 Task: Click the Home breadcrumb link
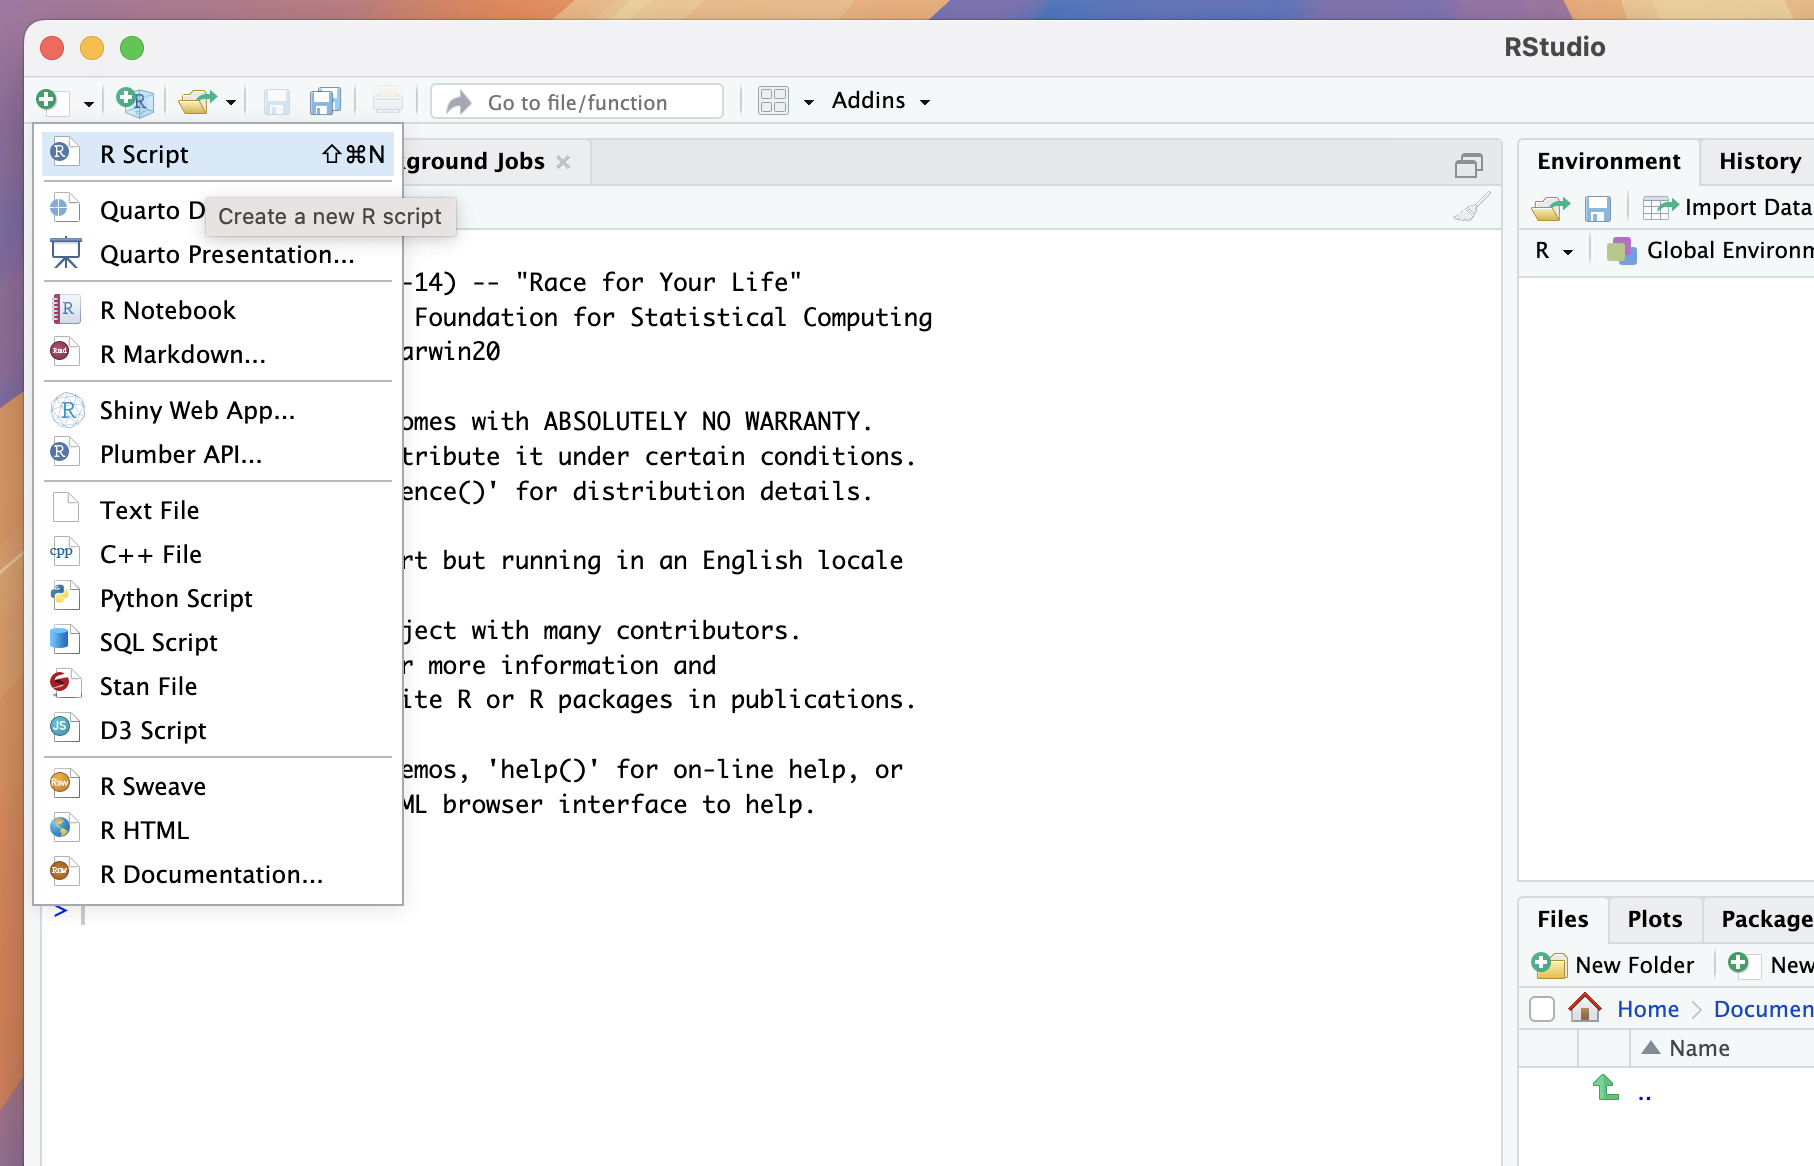coord(1647,1009)
